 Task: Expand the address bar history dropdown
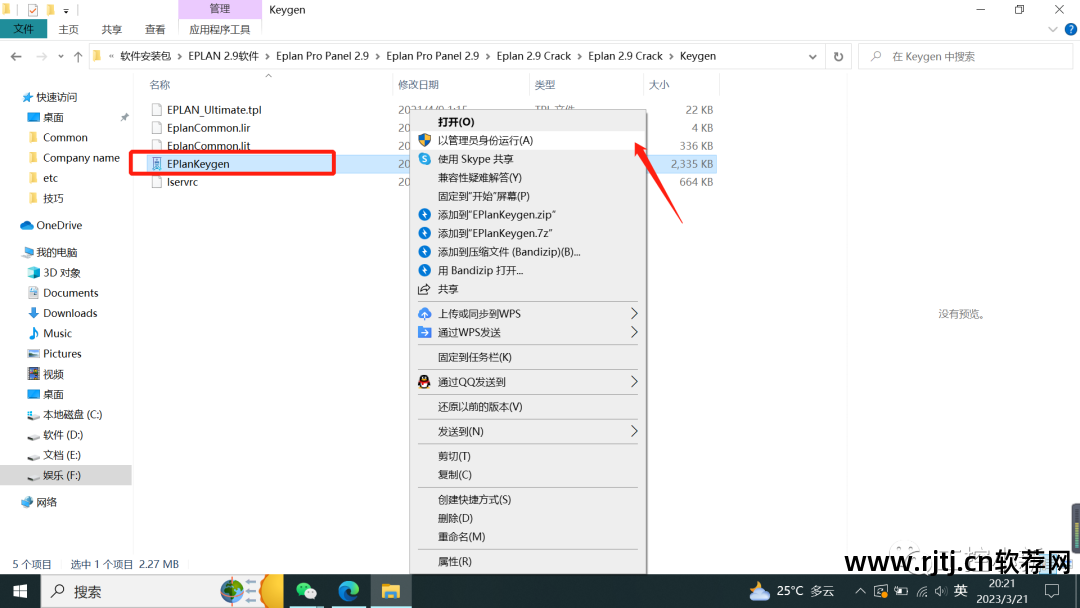(x=813, y=56)
